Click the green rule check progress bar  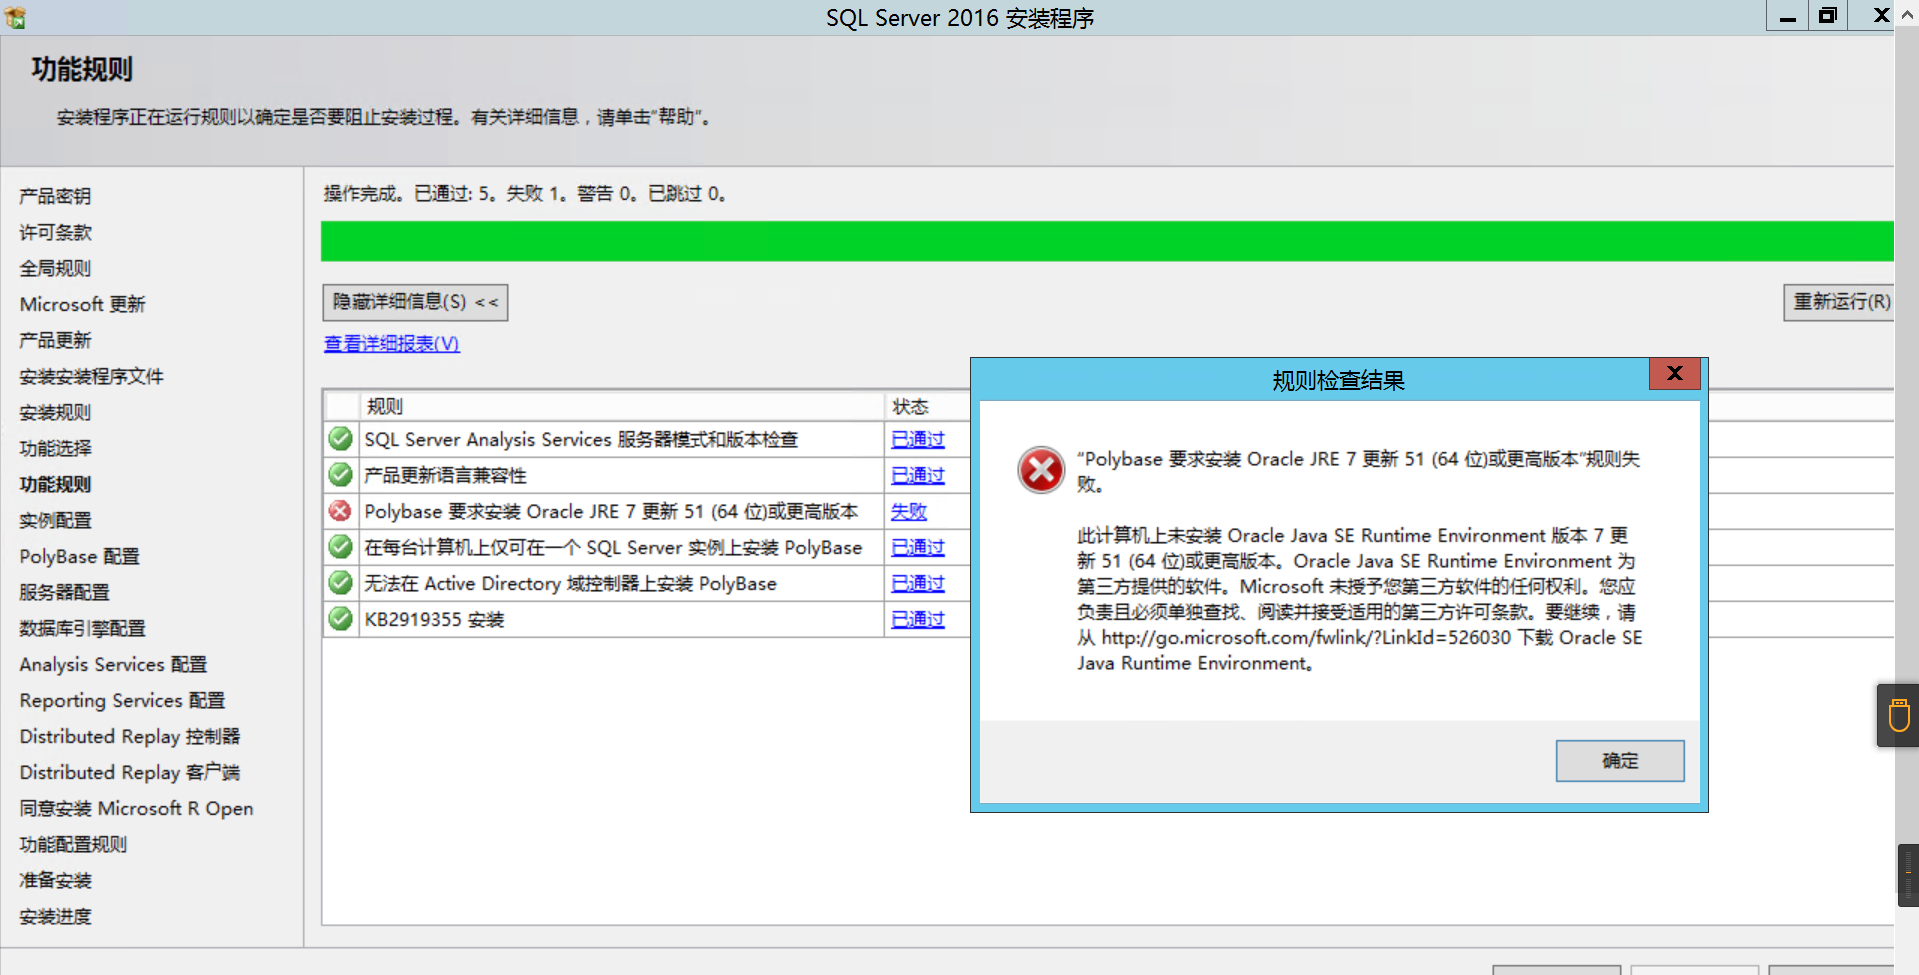pyautogui.click(x=1107, y=241)
